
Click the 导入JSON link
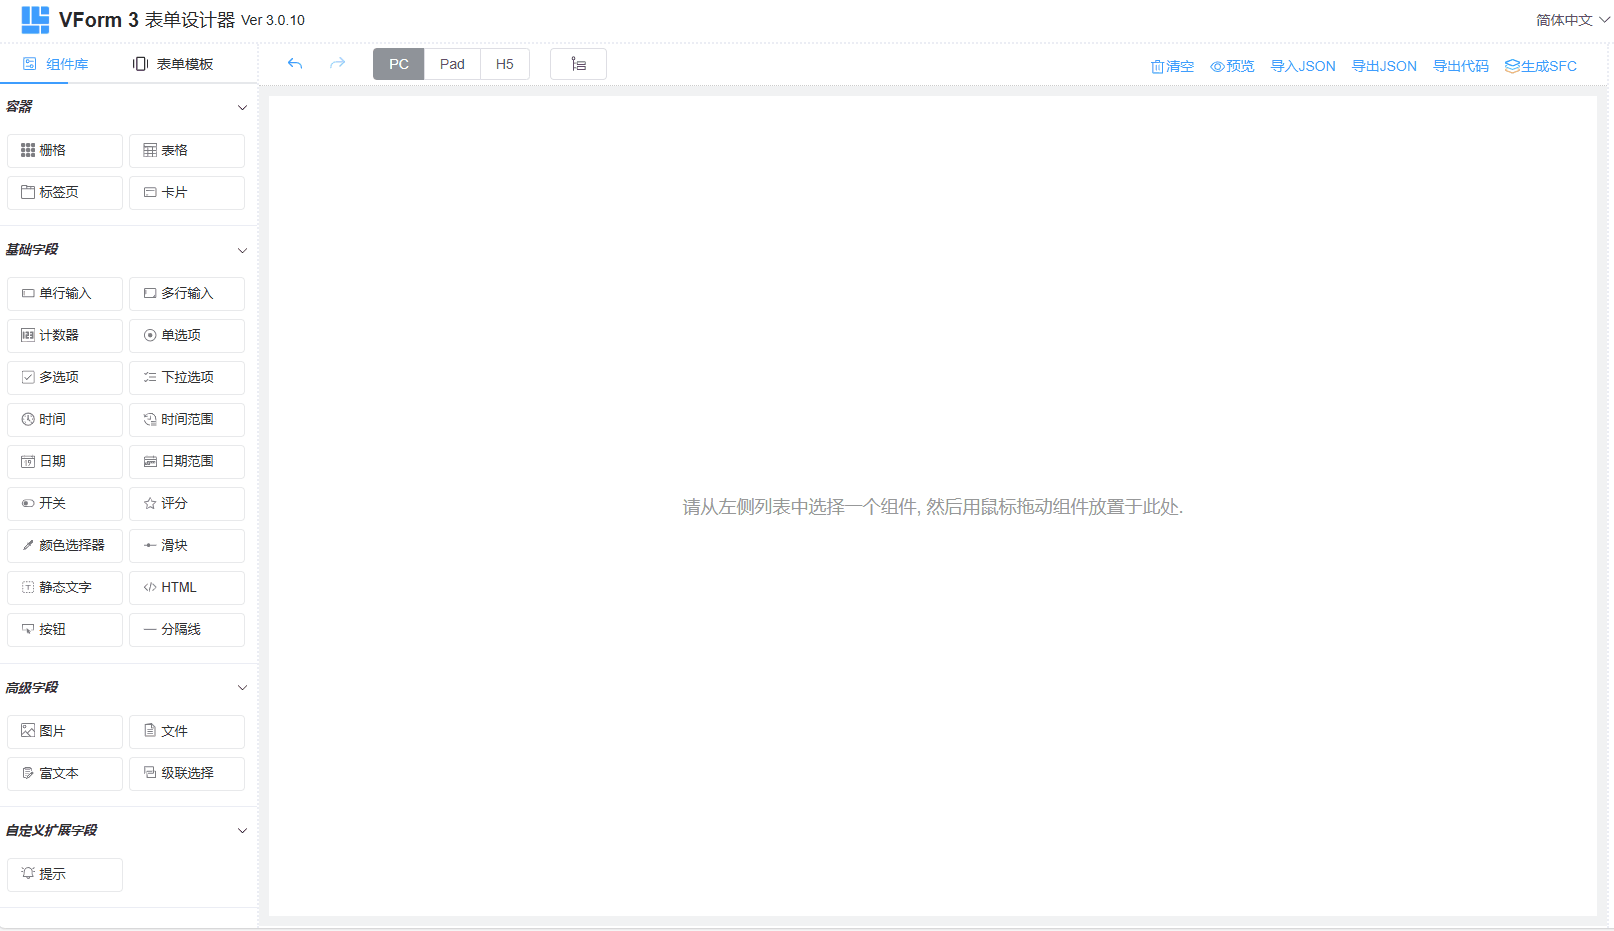pos(1302,66)
